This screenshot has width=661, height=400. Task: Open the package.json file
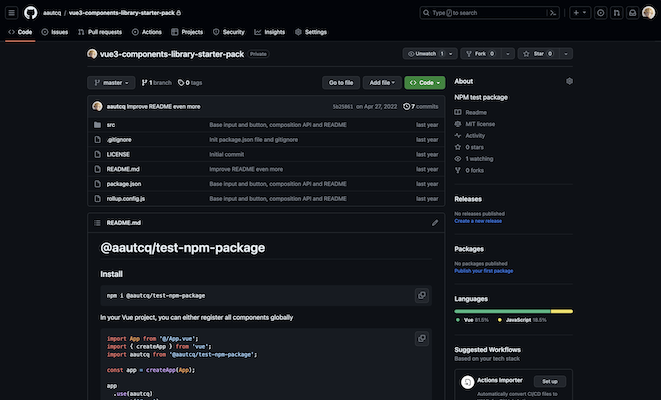(x=124, y=184)
